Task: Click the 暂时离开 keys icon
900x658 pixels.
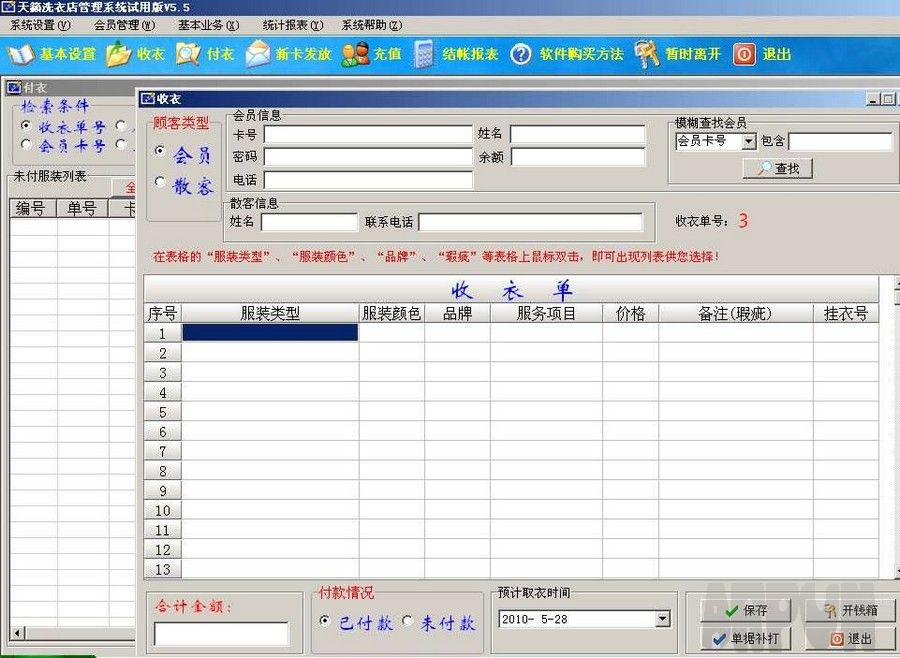Action: pos(646,54)
